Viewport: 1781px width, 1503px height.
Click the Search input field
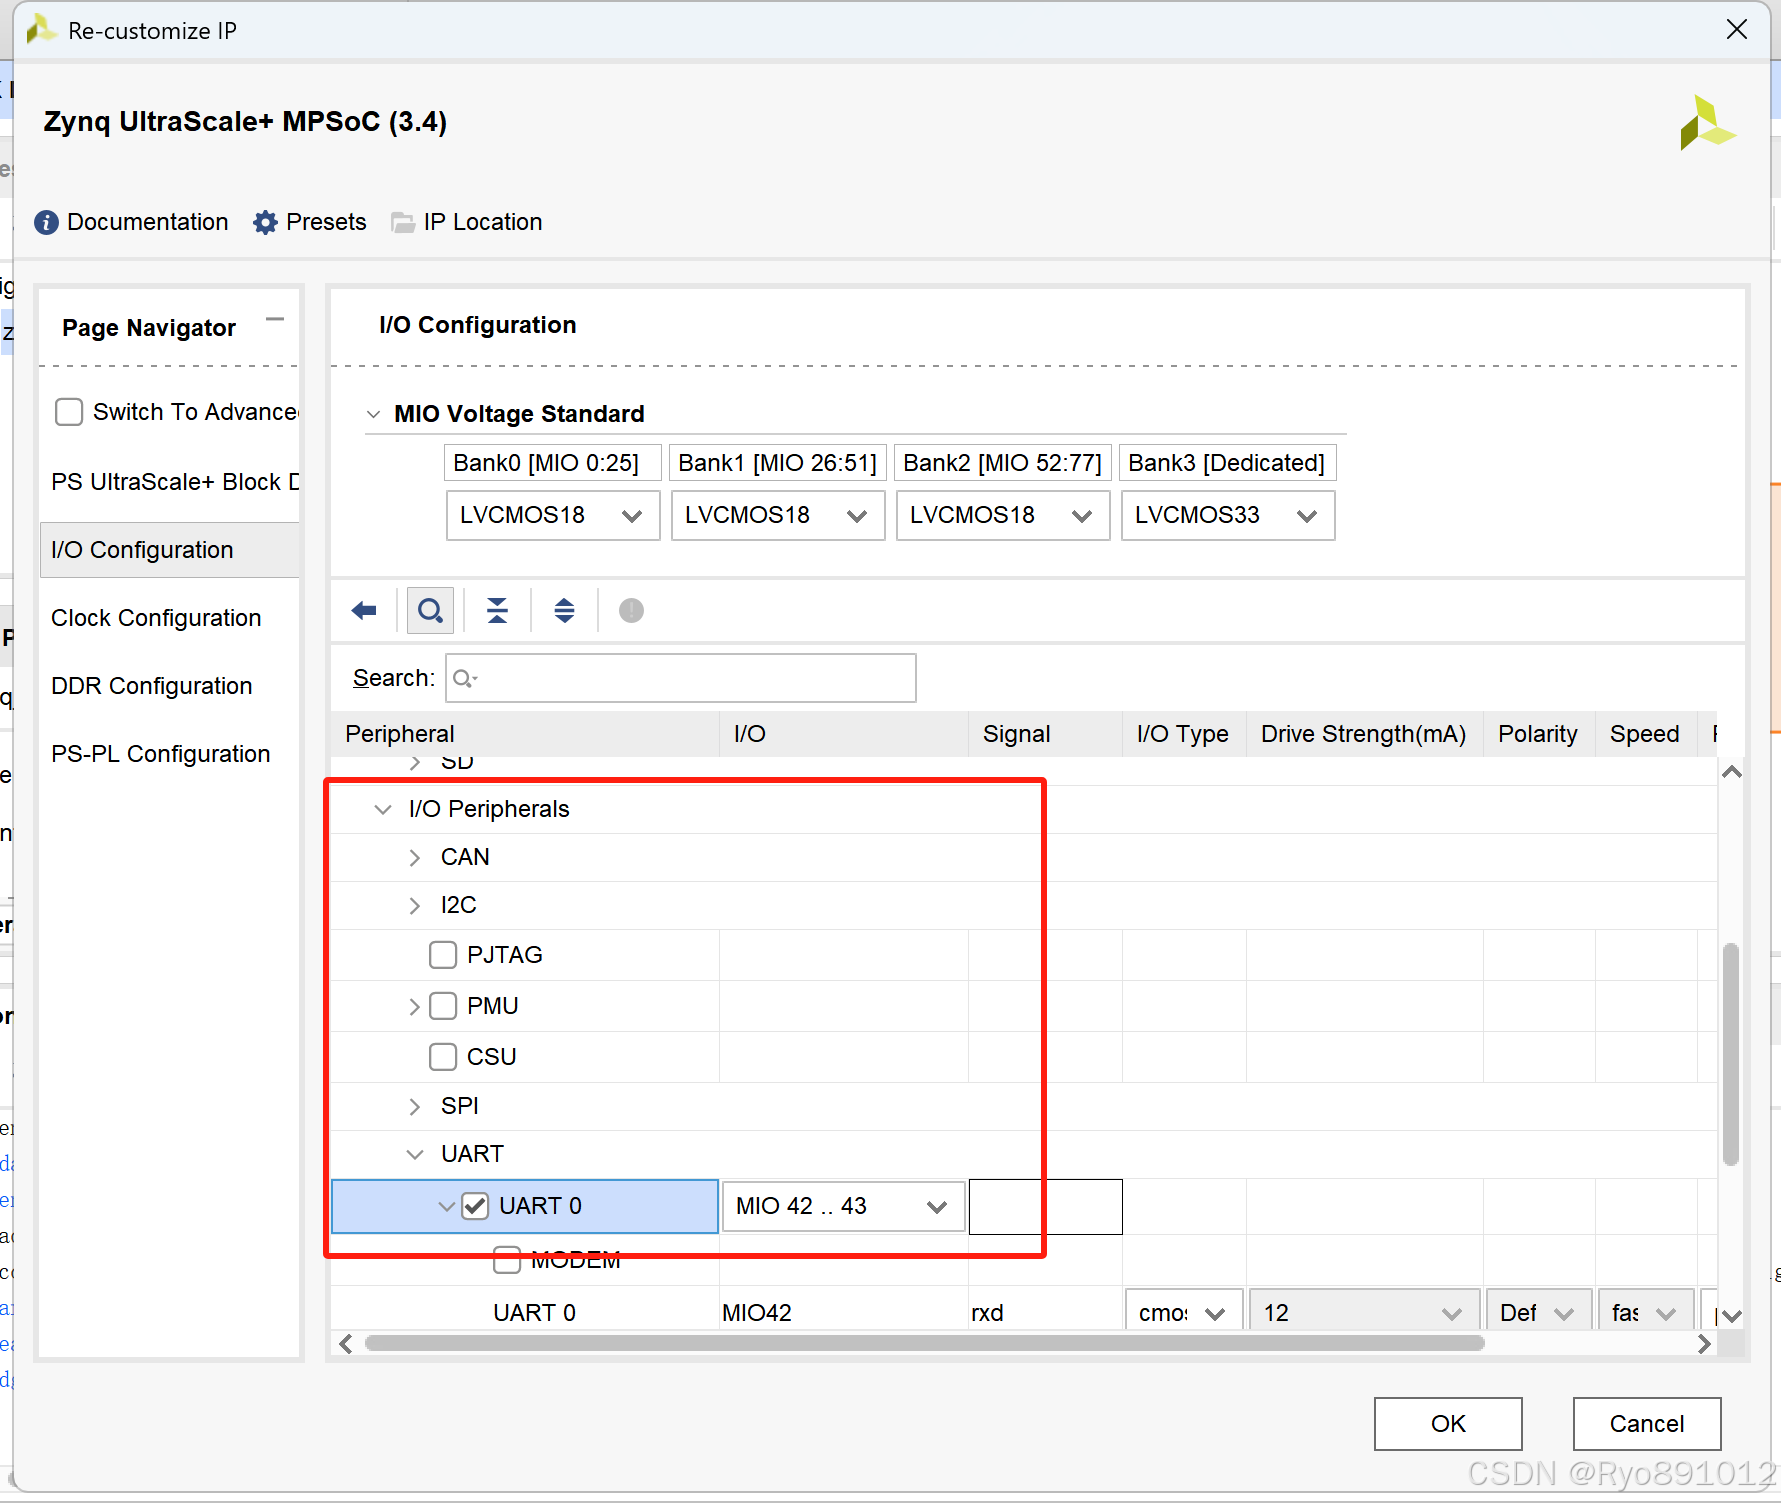[681, 679]
